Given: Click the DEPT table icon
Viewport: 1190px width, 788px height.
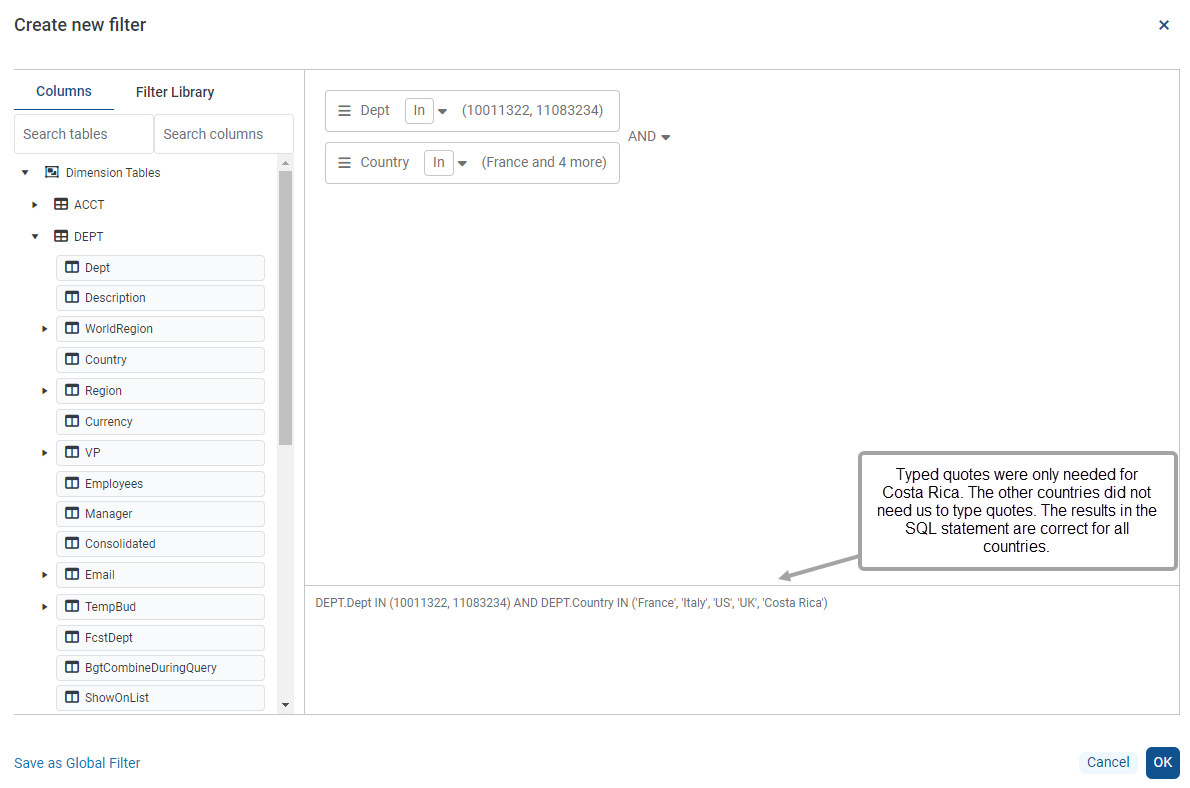Looking at the screenshot, I should 61,237.
